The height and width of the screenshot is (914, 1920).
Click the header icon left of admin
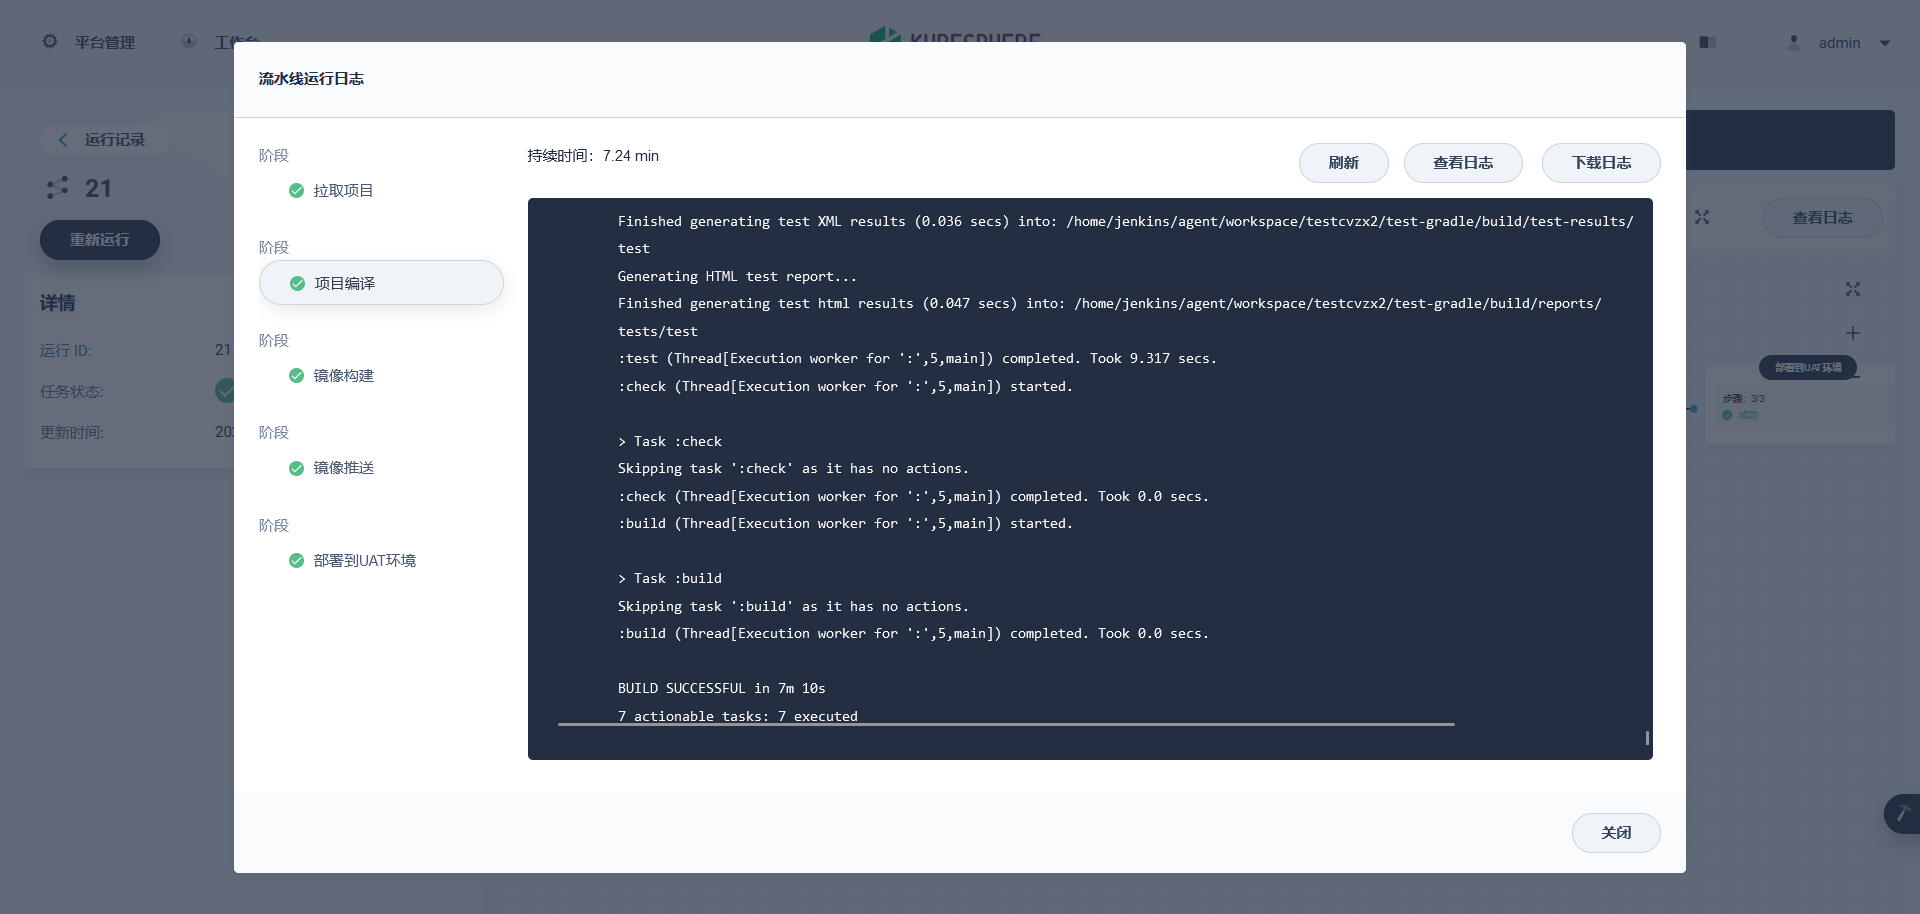pyautogui.click(x=1708, y=42)
